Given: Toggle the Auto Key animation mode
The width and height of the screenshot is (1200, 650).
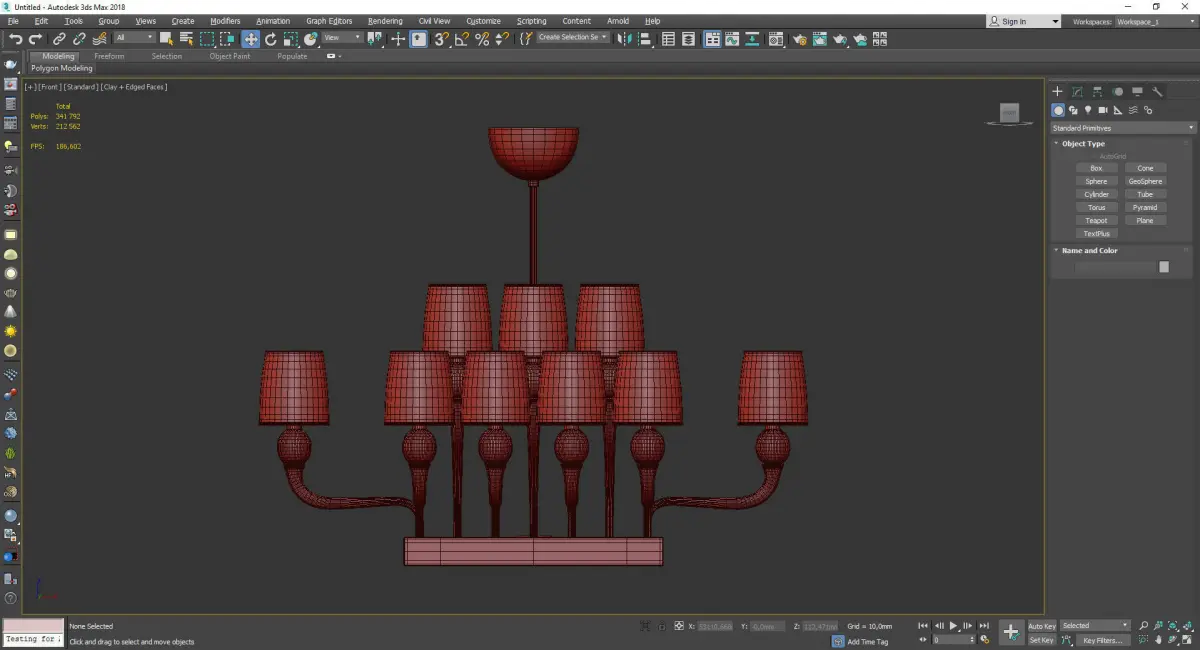Looking at the screenshot, I should [1041, 626].
